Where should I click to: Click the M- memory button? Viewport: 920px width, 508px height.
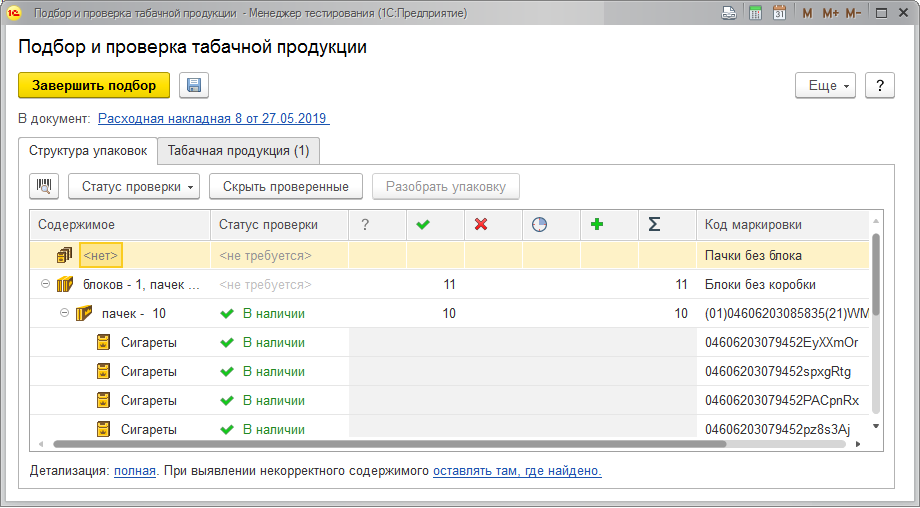point(853,13)
